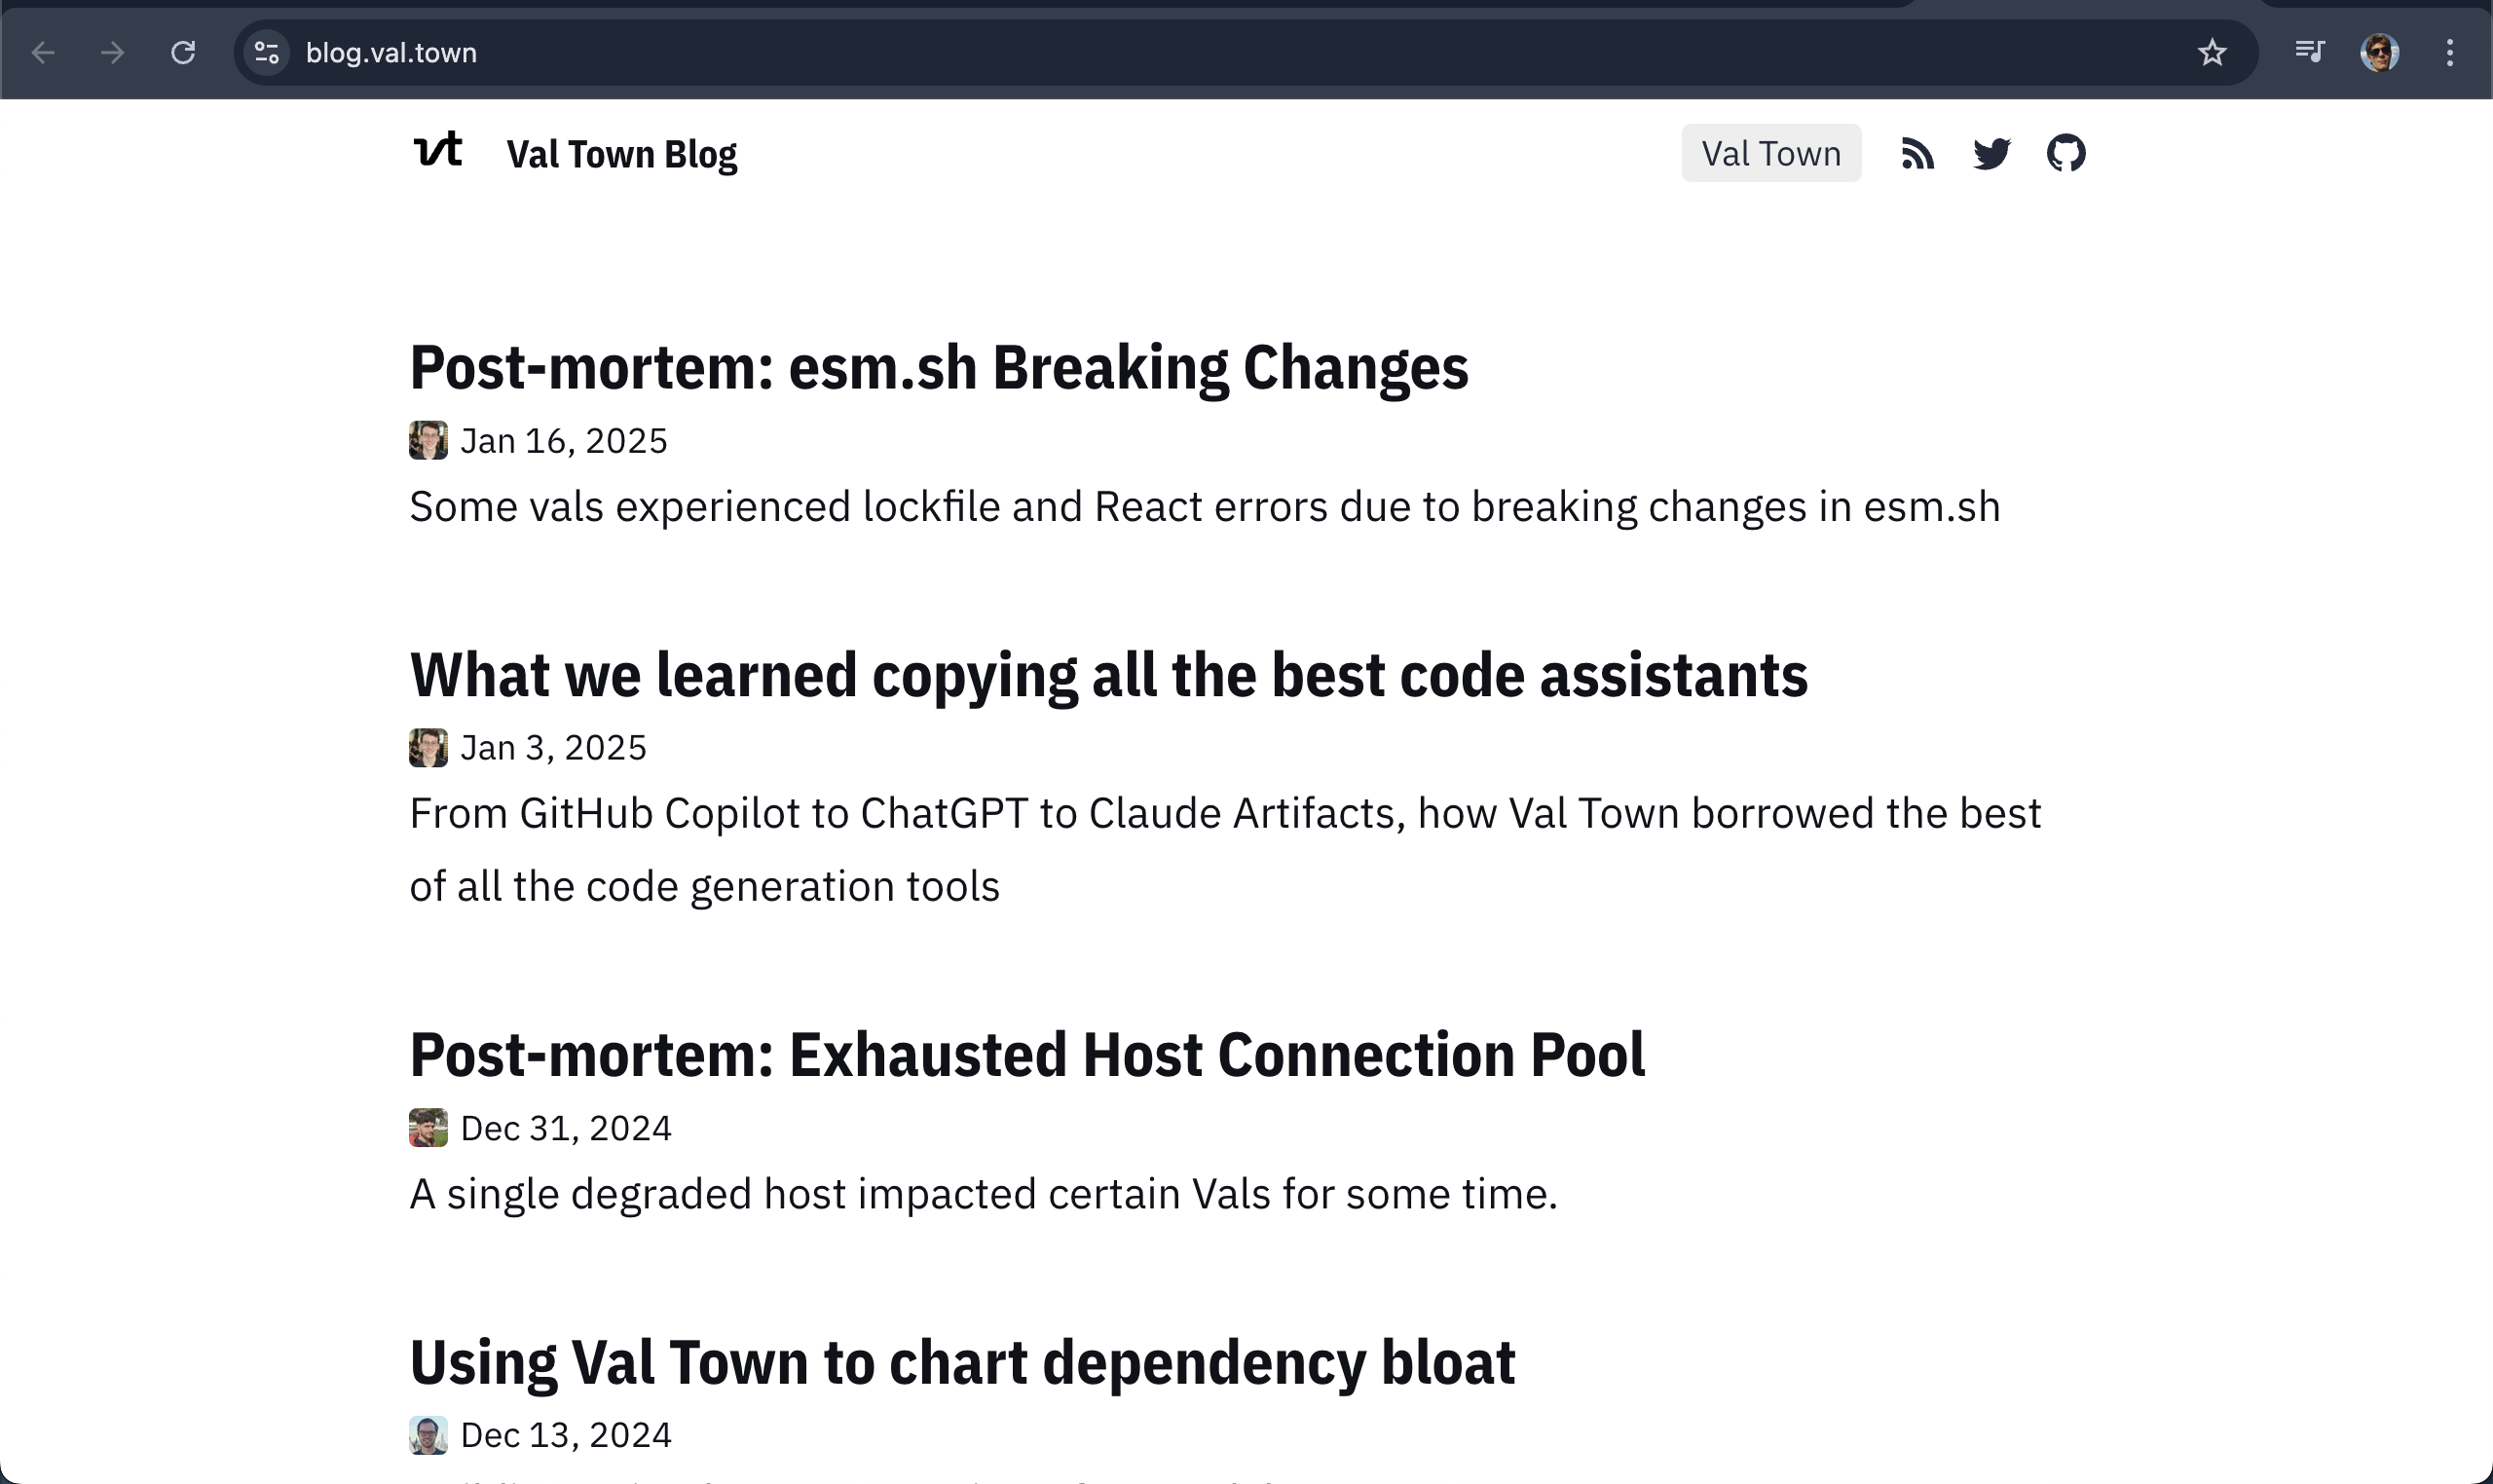The image size is (2493, 1484).
Task: Open the Chrome profile avatar
Action: coord(2380,52)
